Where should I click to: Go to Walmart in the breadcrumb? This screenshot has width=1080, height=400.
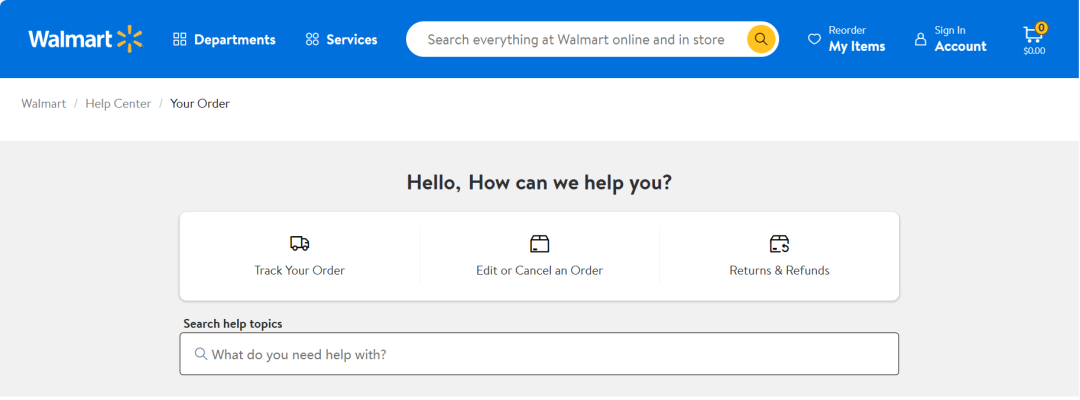coord(43,104)
